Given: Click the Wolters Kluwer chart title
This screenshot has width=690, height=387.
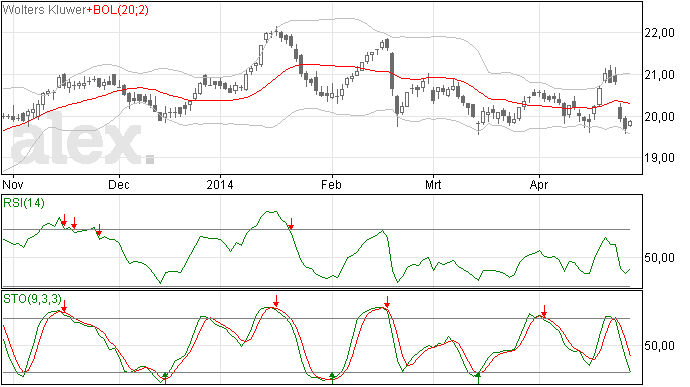Looking at the screenshot, I should point(44,10).
